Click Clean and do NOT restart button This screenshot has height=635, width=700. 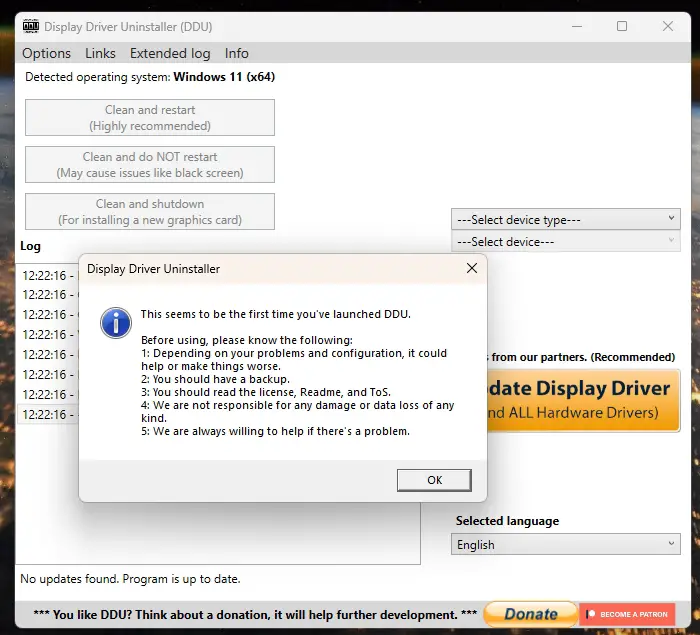150,164
